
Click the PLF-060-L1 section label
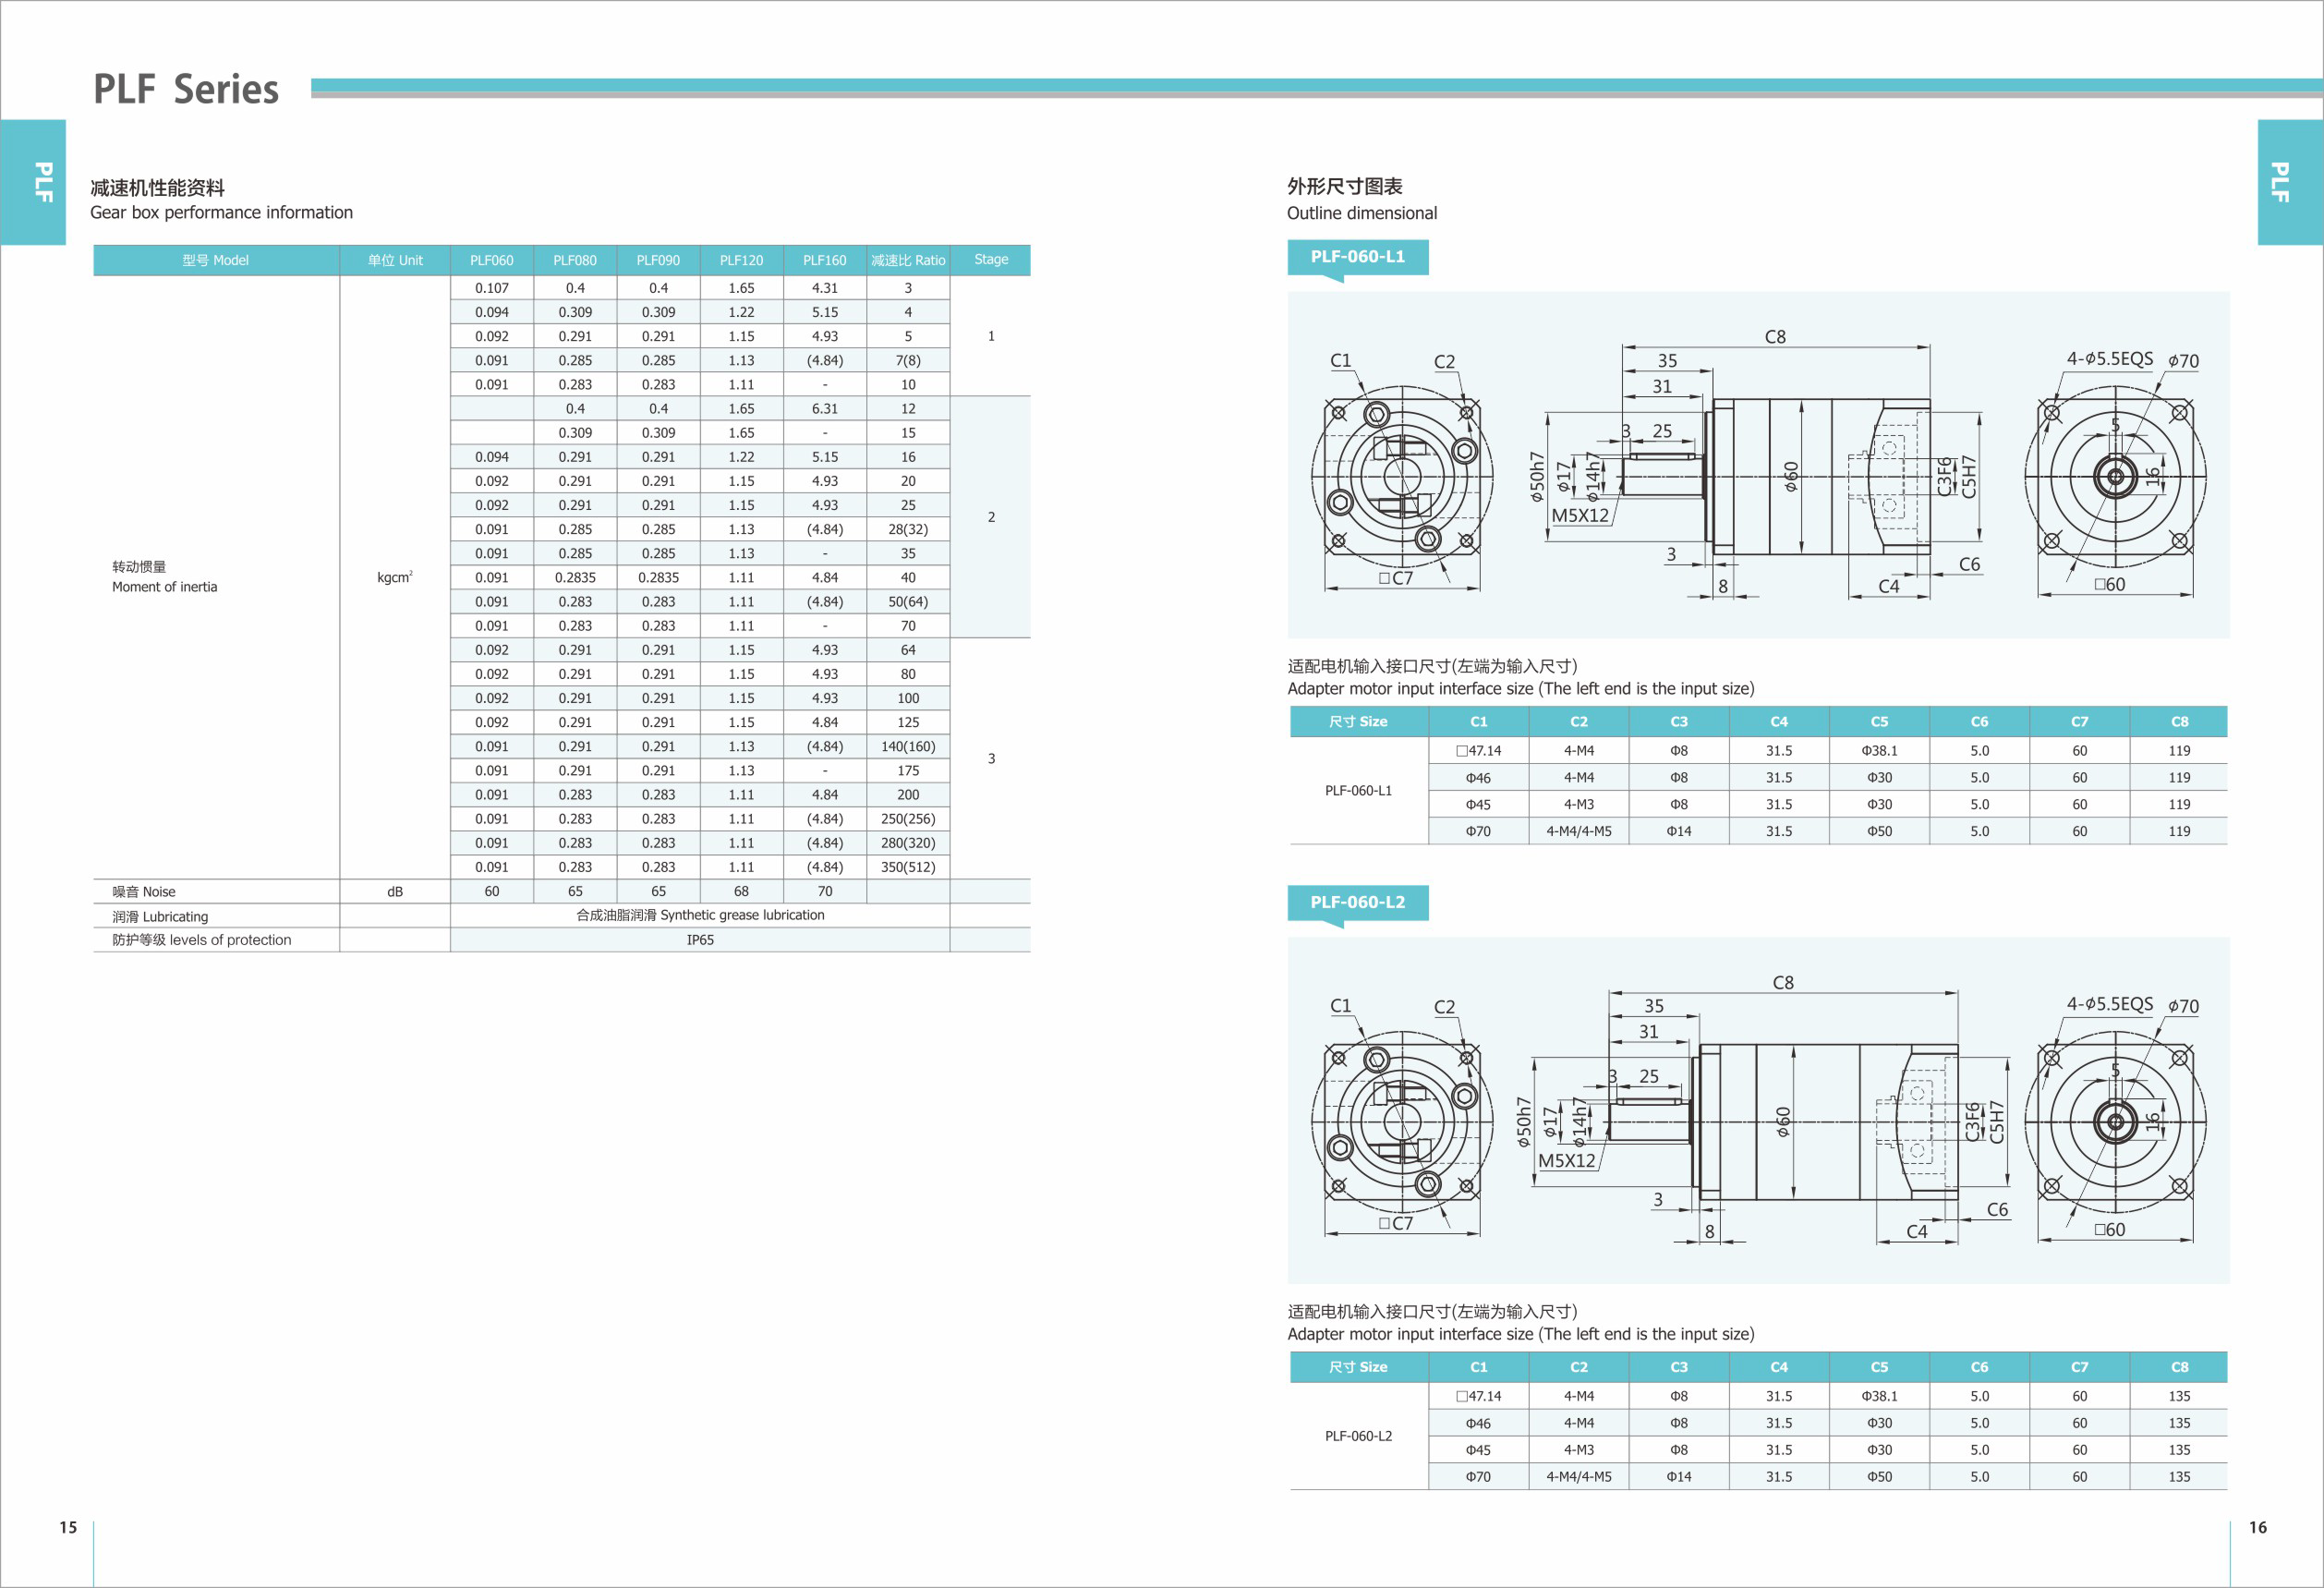click(x=1357, y=257)
